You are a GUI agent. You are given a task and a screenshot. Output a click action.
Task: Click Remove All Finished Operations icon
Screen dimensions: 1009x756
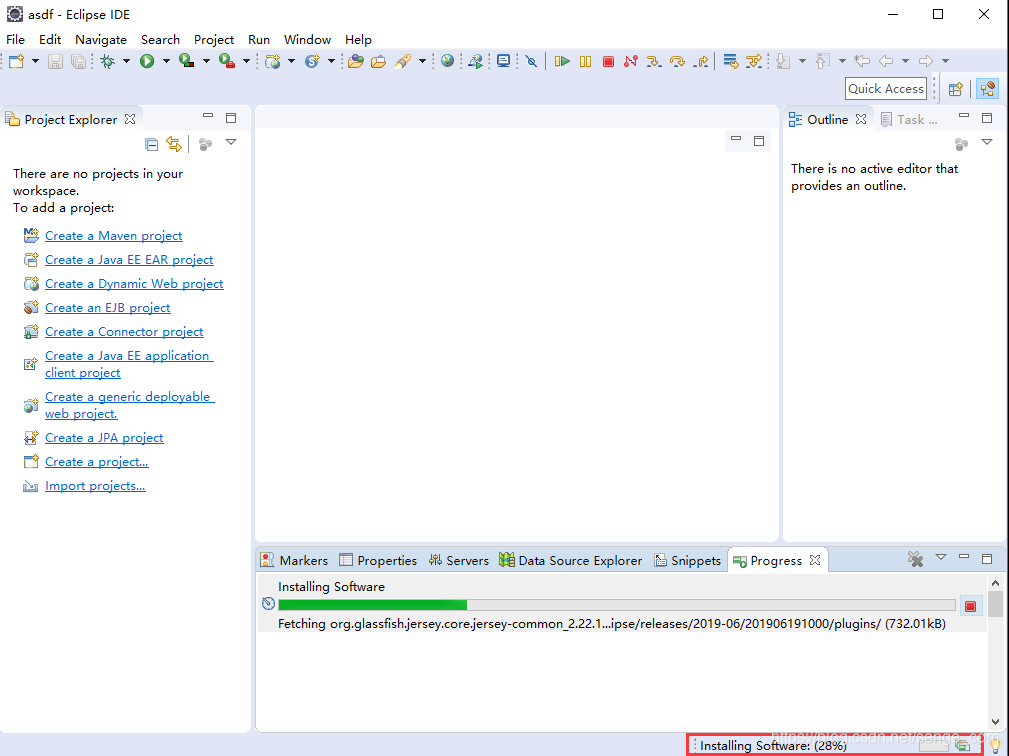[x=915, y=559]
